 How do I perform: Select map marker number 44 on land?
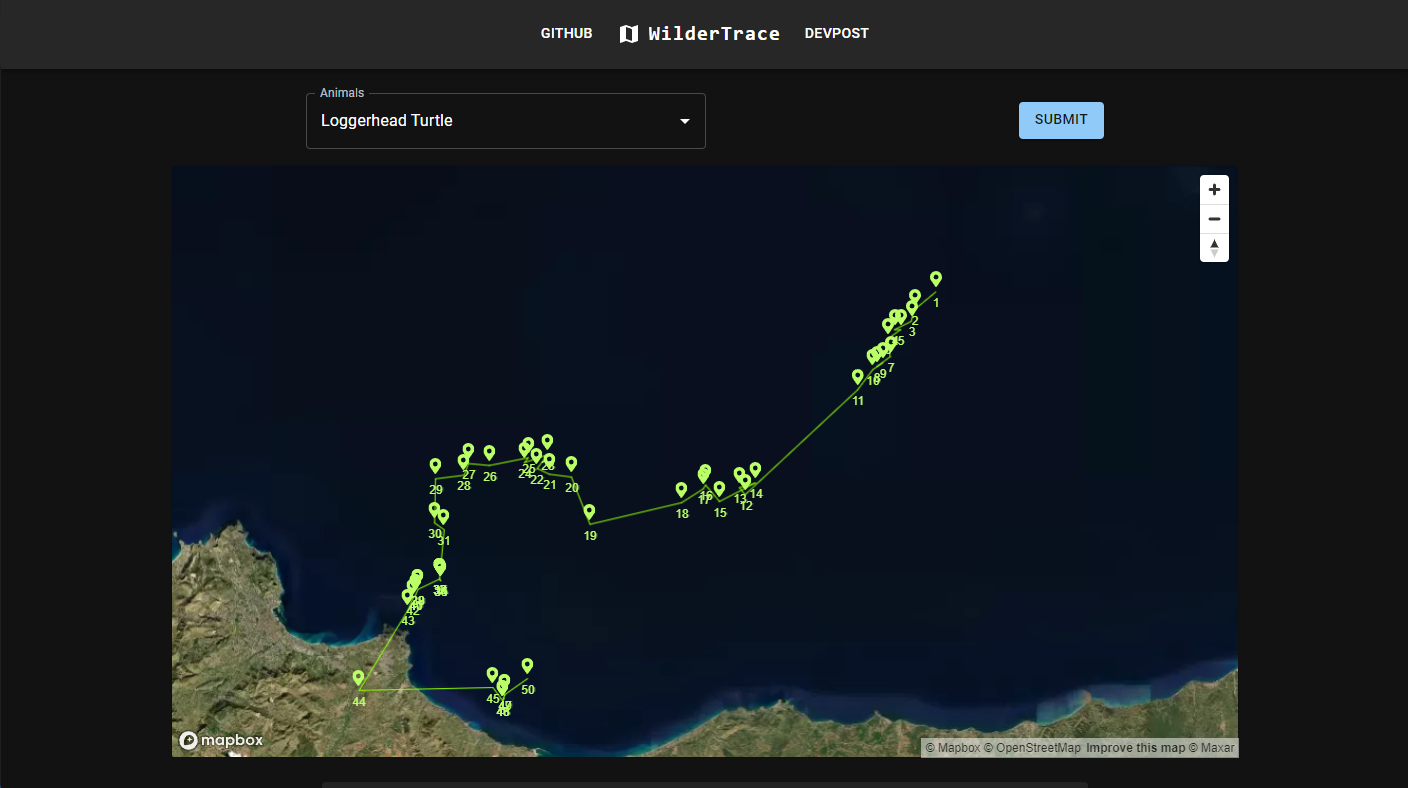[x=358, y=678]
